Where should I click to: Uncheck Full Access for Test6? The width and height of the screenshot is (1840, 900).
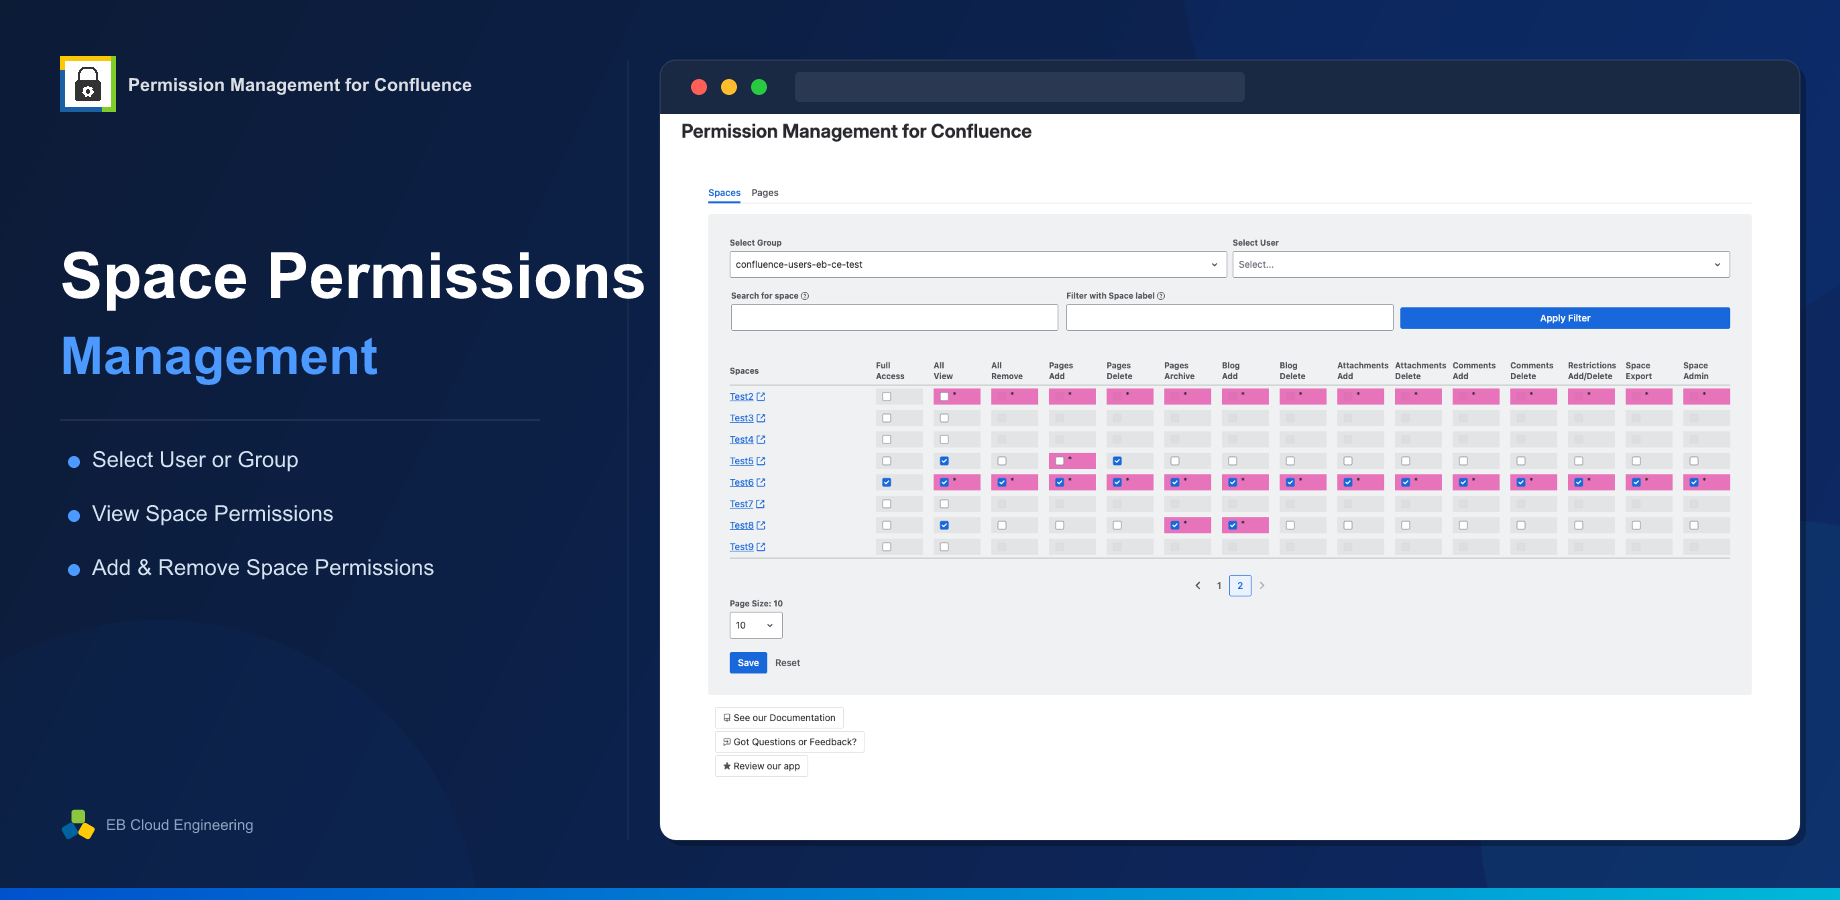[887, 483]
